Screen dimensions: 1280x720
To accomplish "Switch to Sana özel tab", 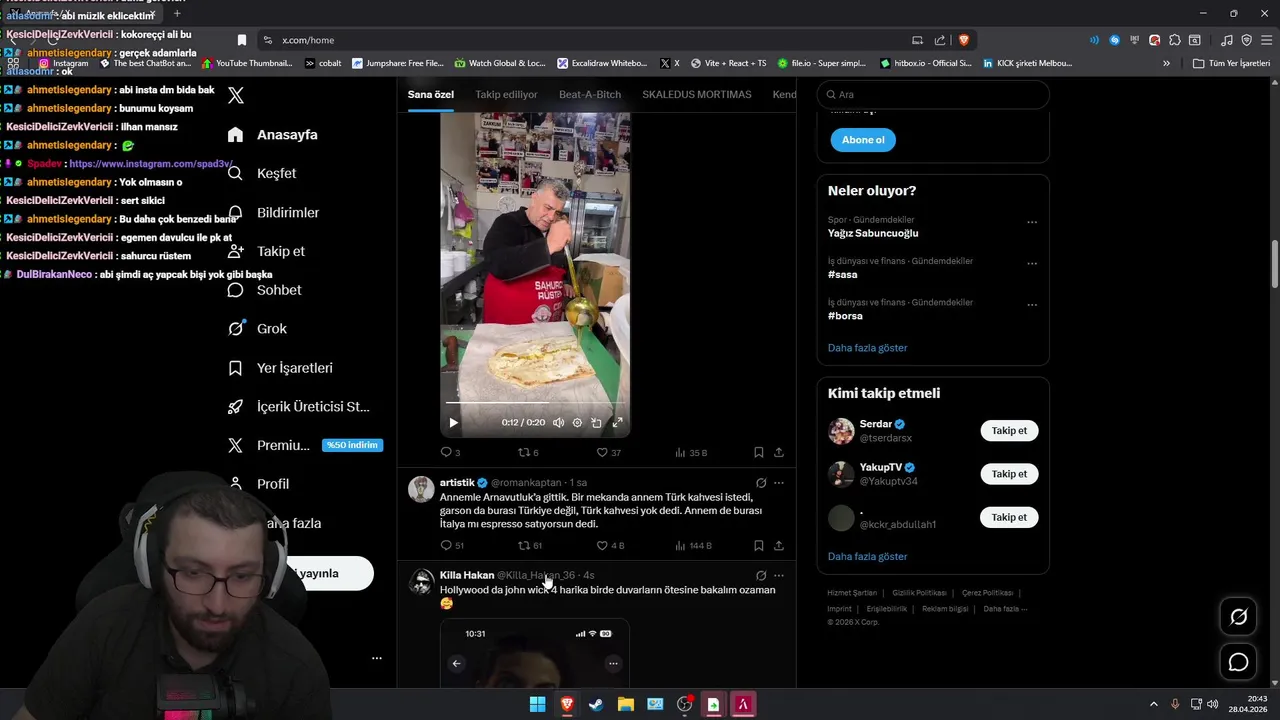I will click(x=431, y=94).
